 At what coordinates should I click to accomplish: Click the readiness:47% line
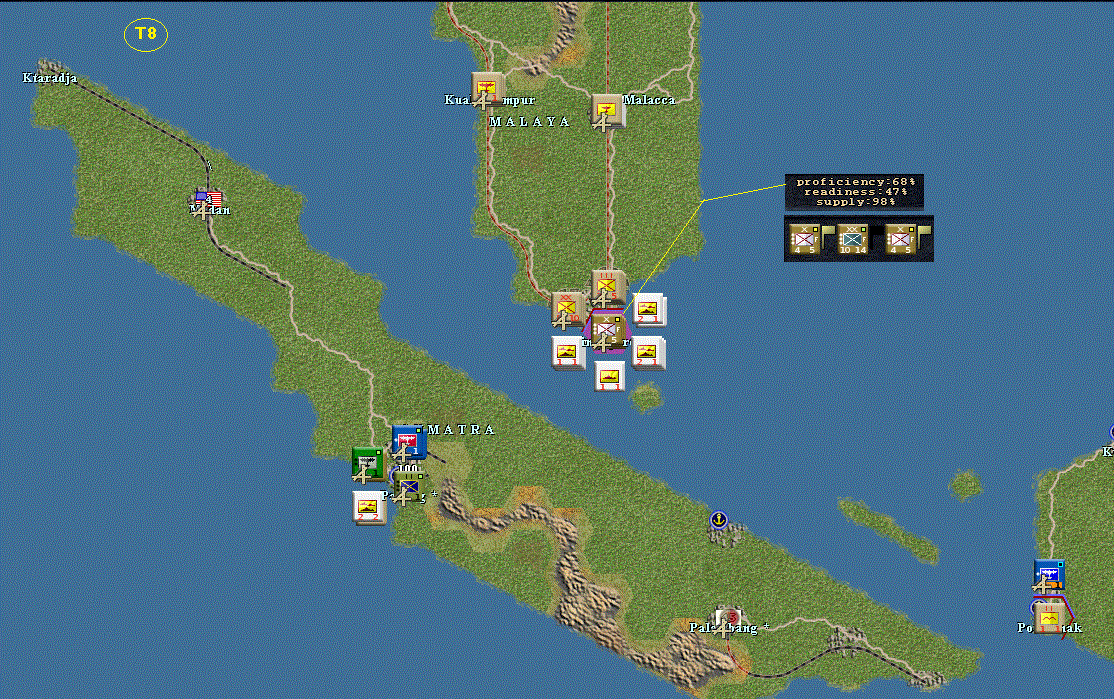tap(855, 192)
